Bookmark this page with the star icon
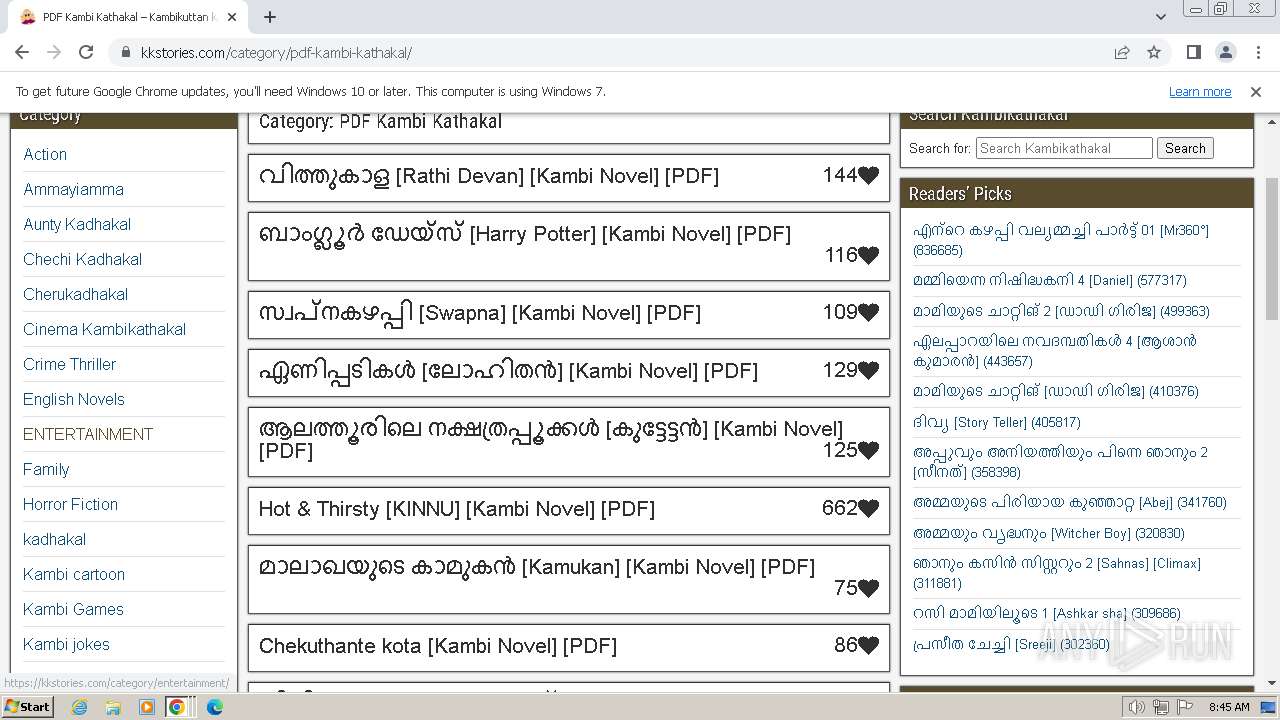The image size is (1280, 720). click(1154, 52)
